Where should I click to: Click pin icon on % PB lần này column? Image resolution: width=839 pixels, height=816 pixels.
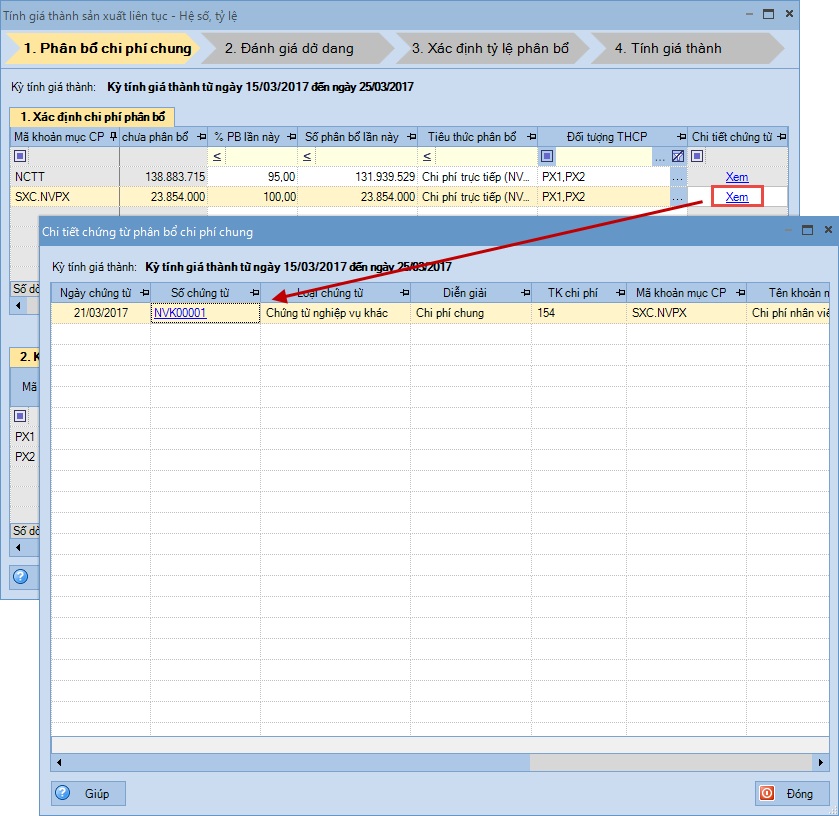point(291,137)
